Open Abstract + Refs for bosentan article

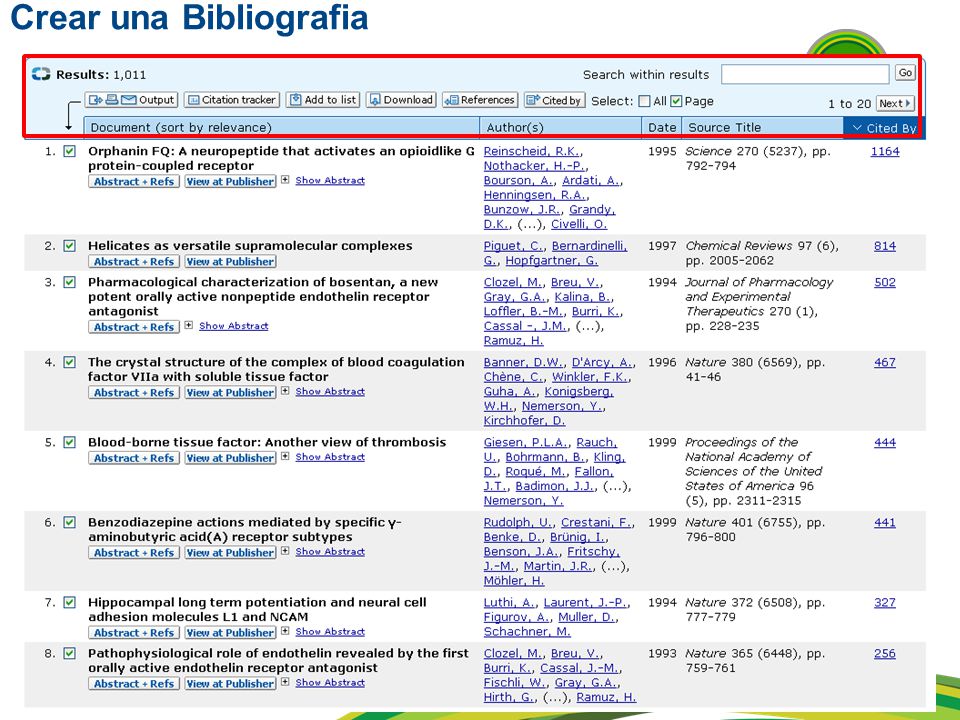(134, 327)
